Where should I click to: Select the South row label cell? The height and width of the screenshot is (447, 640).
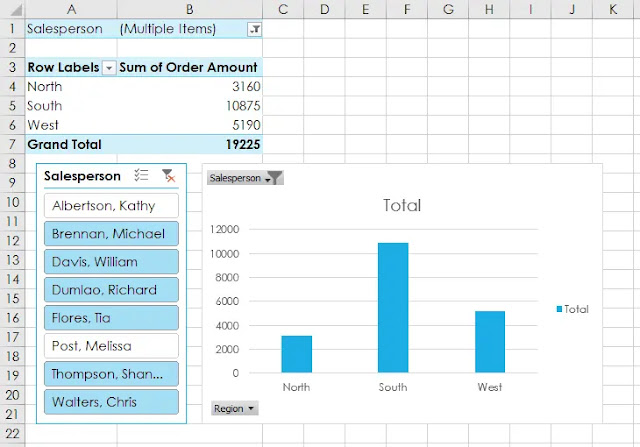click(71, 106)
